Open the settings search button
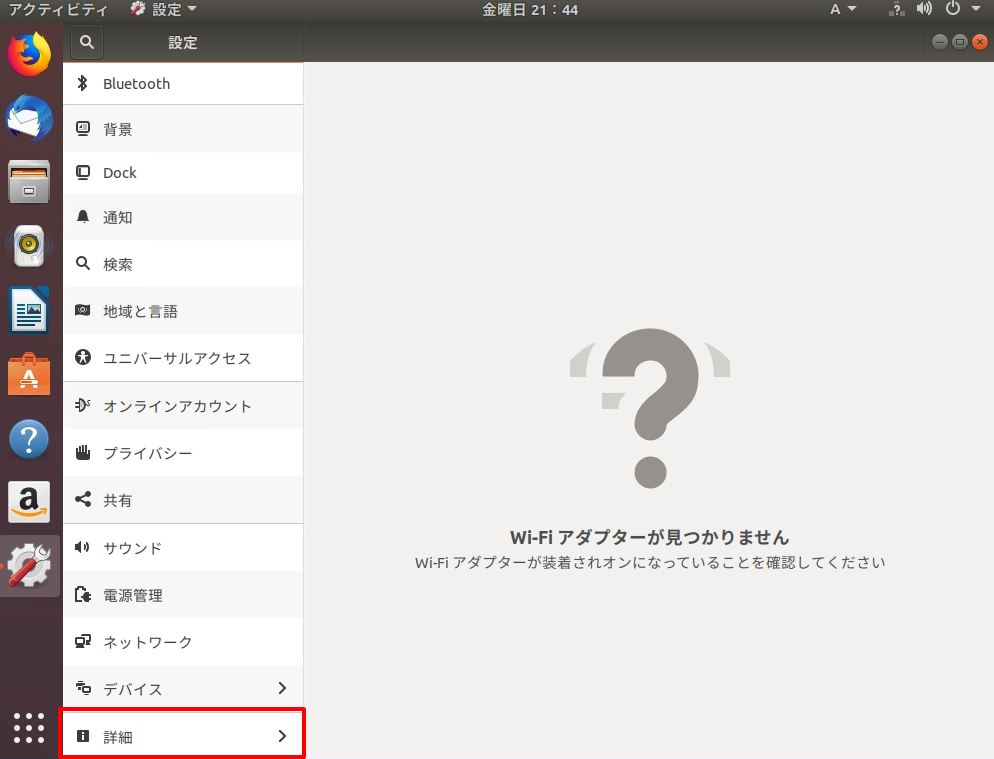Viewport: 994px width, 759px height. pyautogui.click(x=87, y=42)
